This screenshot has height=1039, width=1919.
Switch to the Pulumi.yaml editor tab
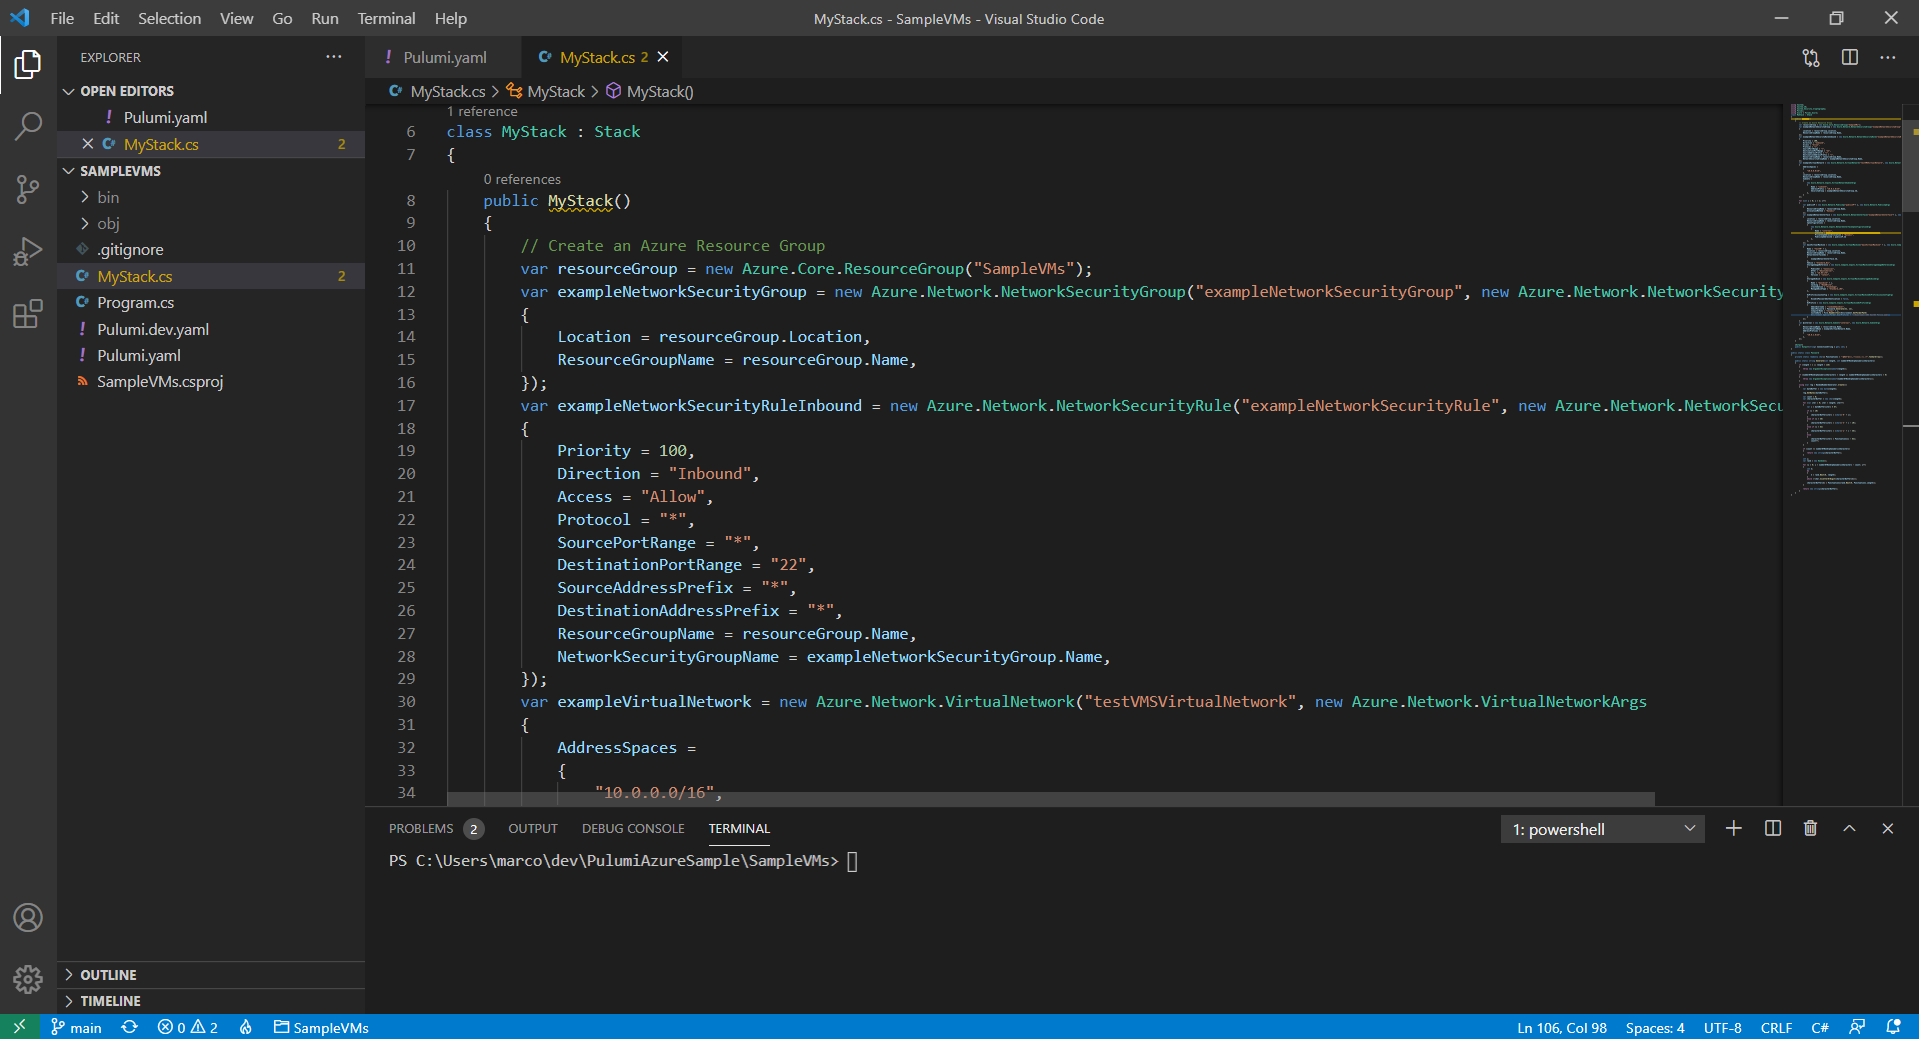tap(443, 57)
